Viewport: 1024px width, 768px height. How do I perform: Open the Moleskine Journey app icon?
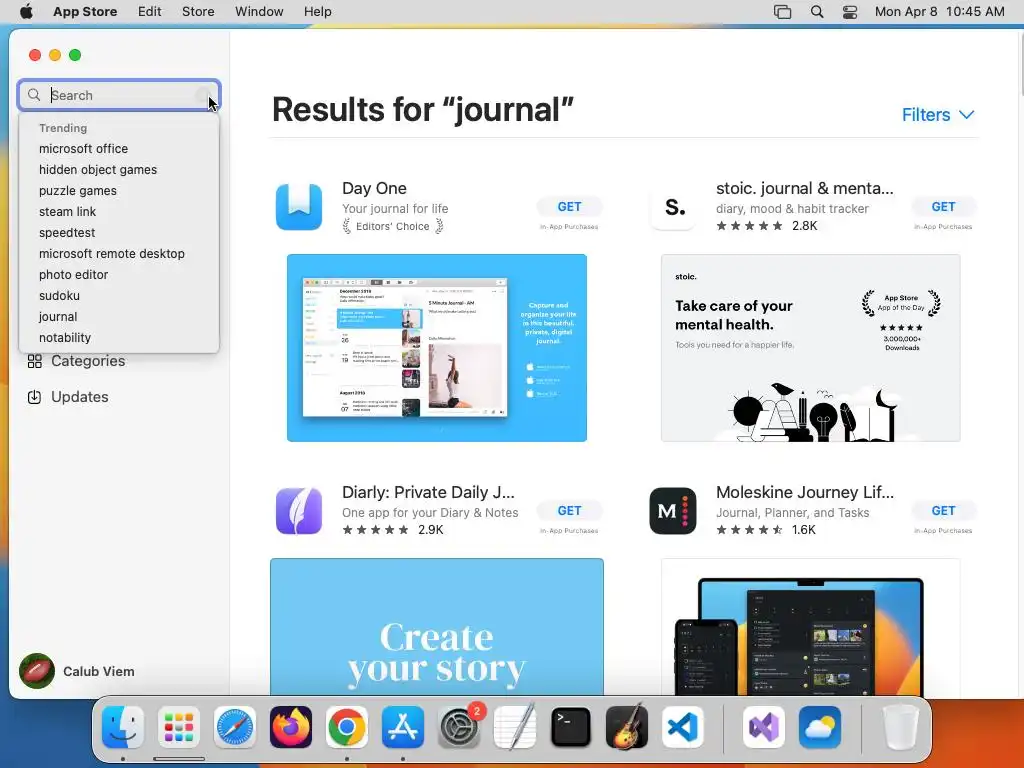[673, 511]
